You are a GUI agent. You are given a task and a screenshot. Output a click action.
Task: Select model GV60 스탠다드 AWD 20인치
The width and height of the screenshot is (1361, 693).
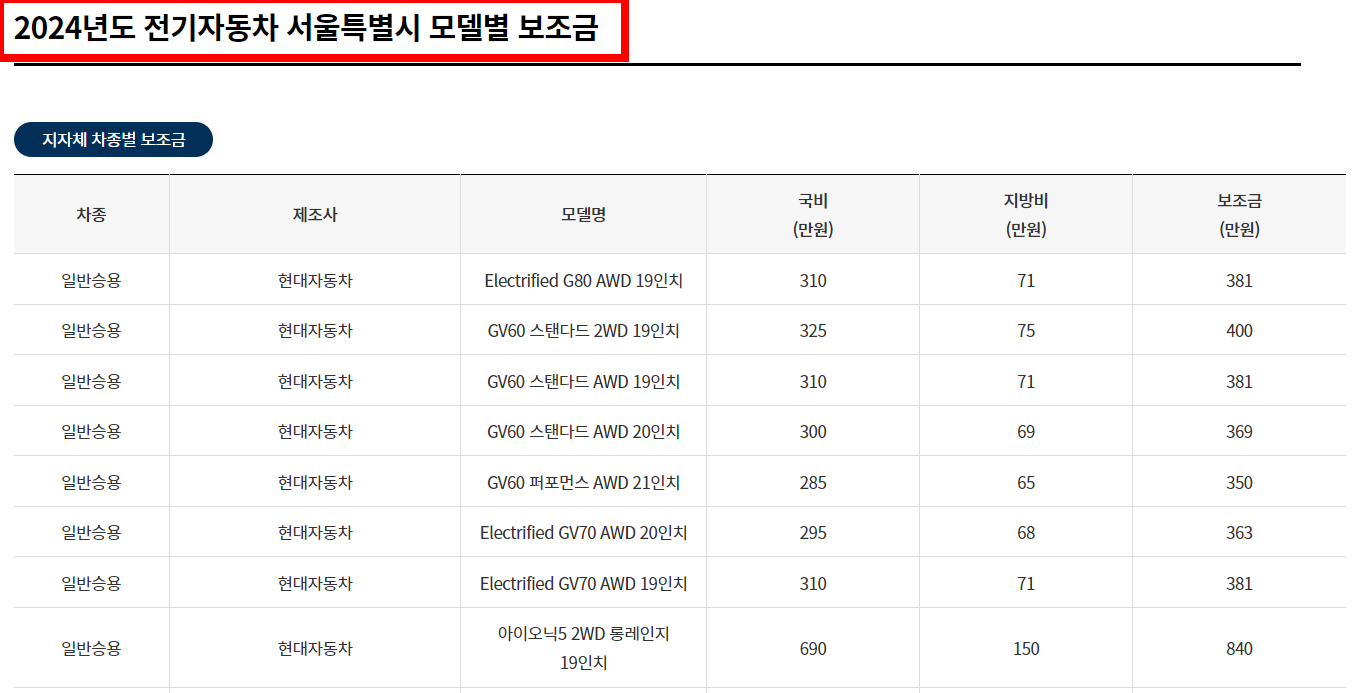[x=583, y=432]
